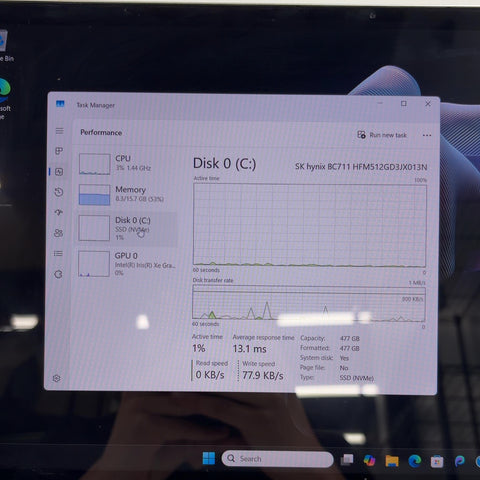Select Recycle Bin desktop icon
This screenshot has width=480, height=480.
pos(6,46)
